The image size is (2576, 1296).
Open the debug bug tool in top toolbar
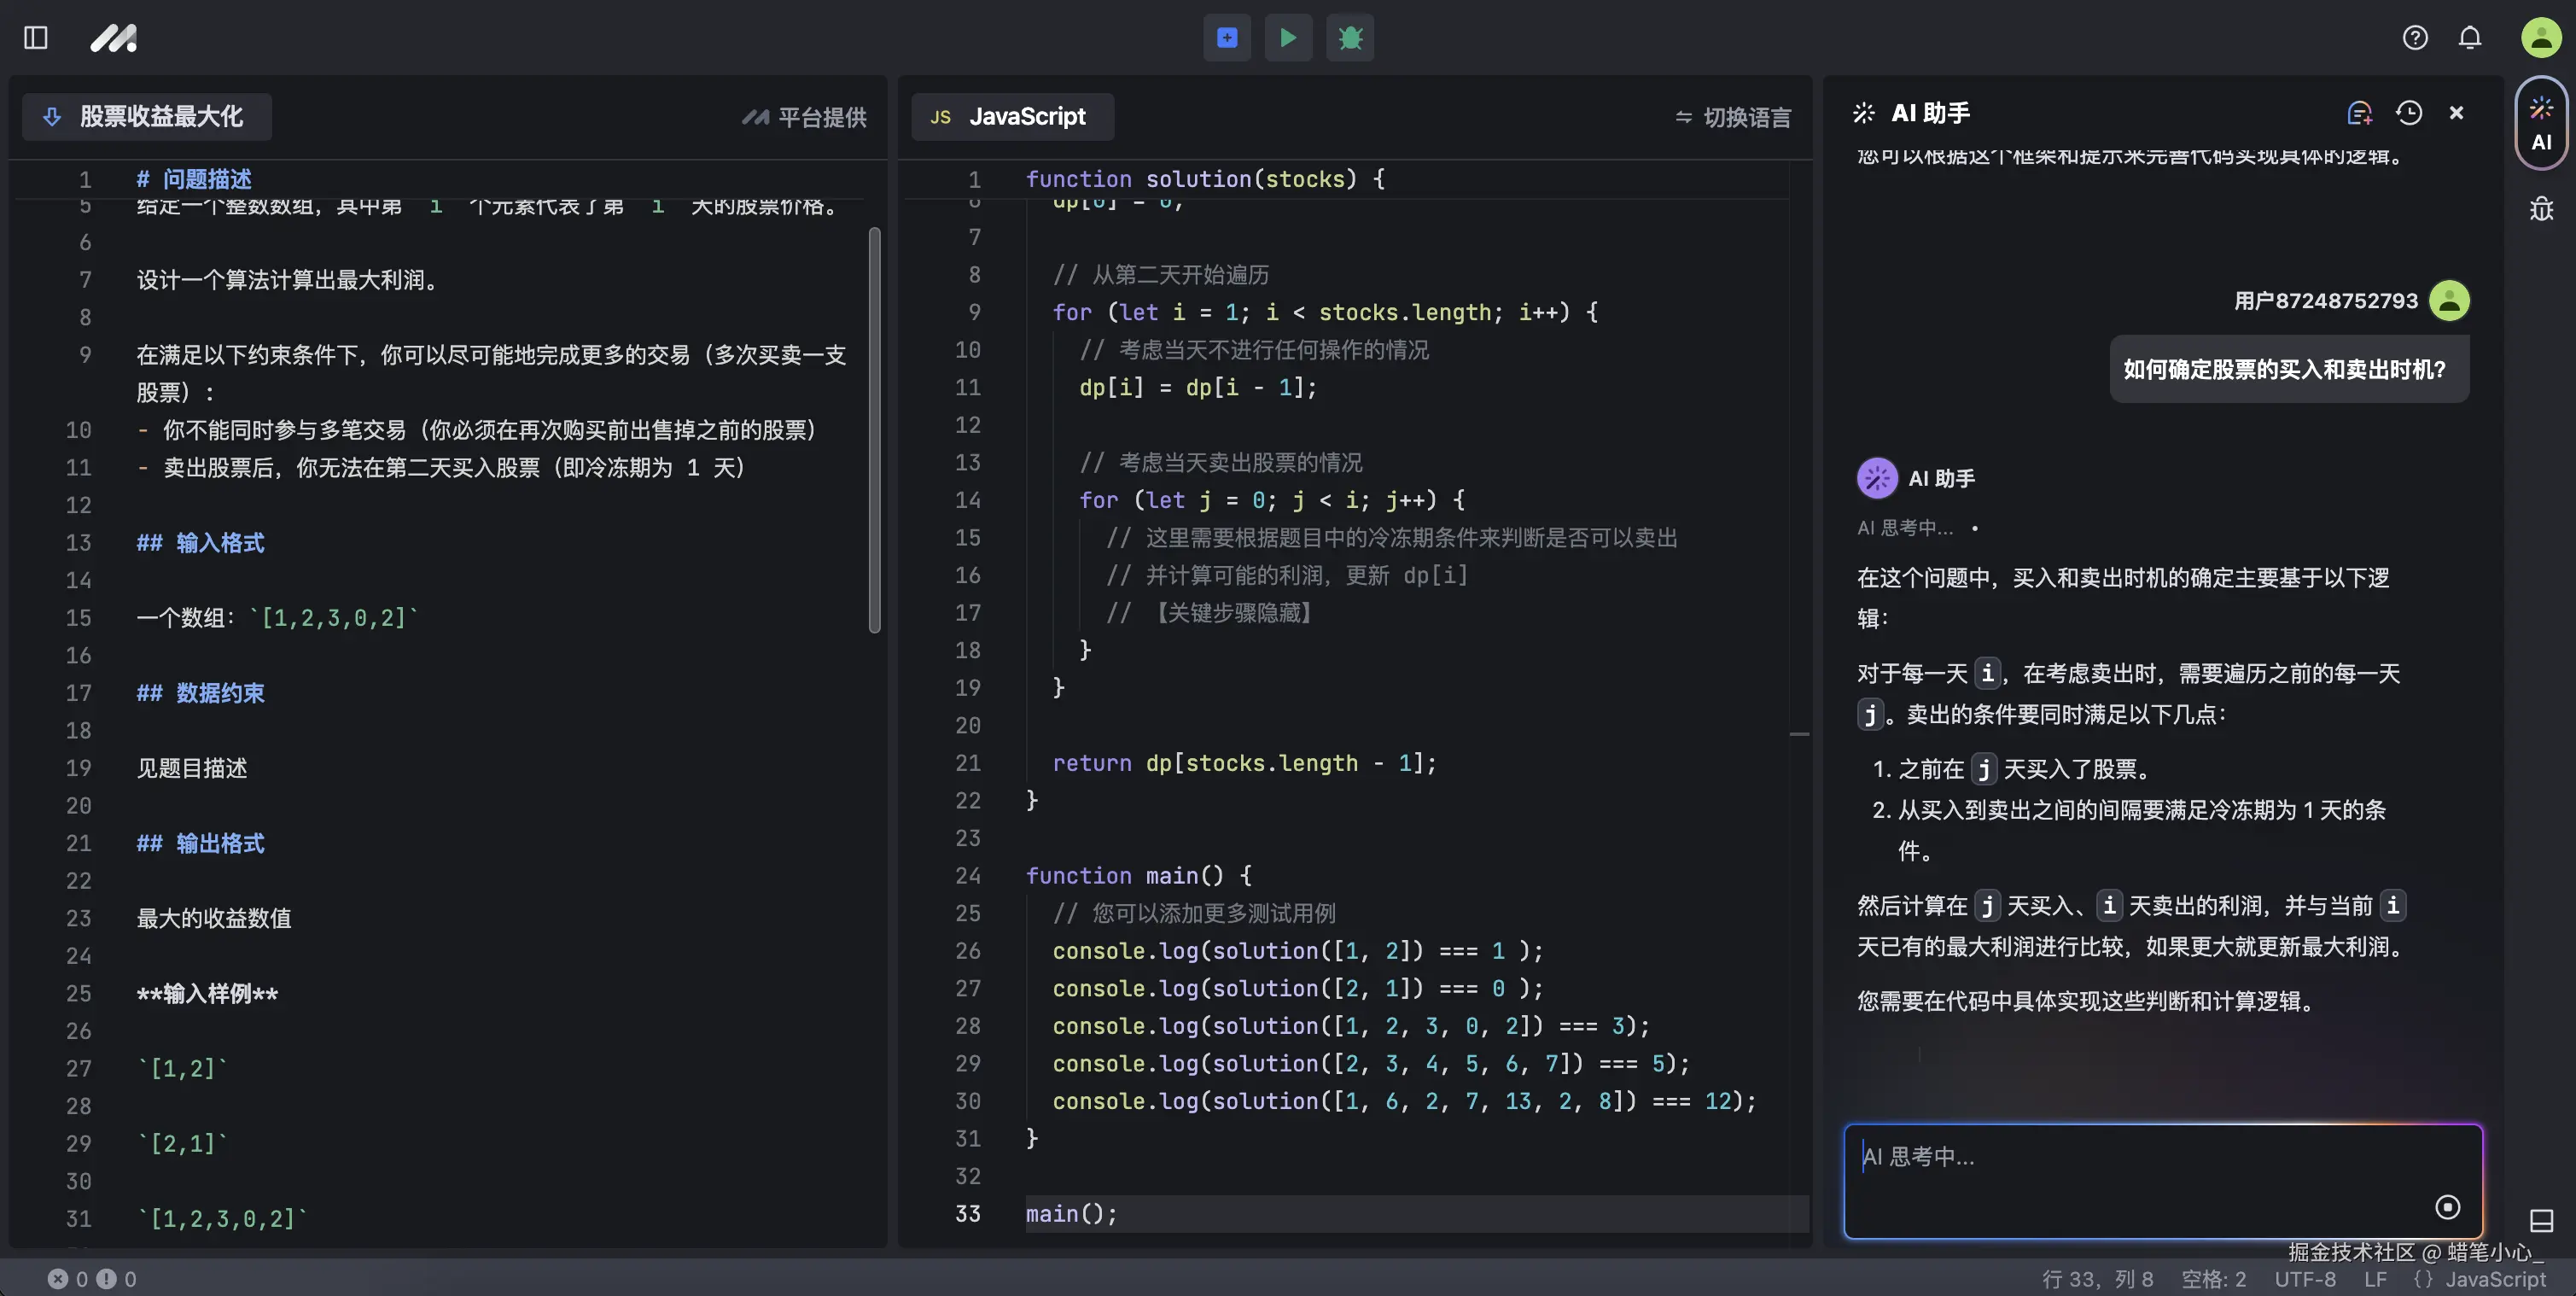1349,37
